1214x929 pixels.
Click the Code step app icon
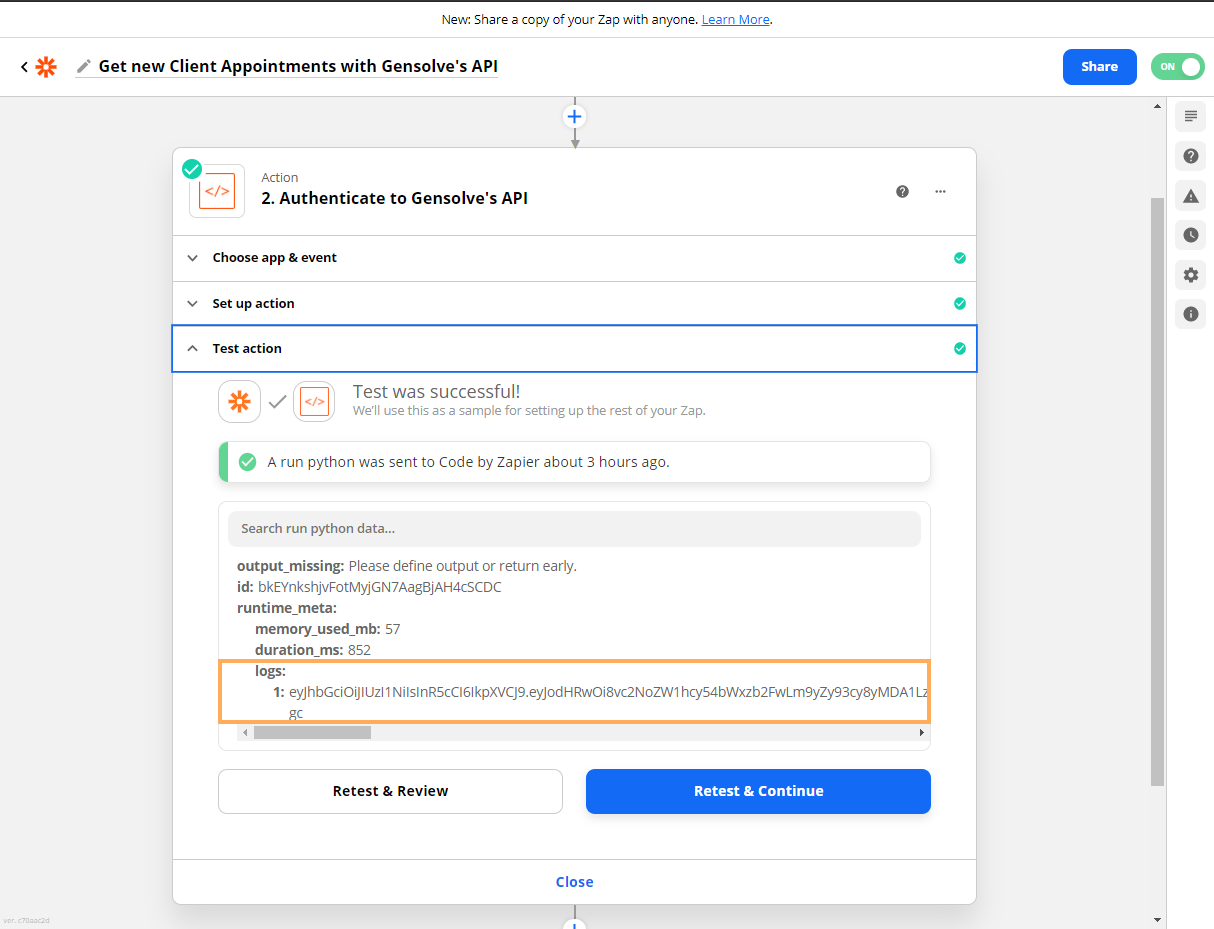pos(217,191)
